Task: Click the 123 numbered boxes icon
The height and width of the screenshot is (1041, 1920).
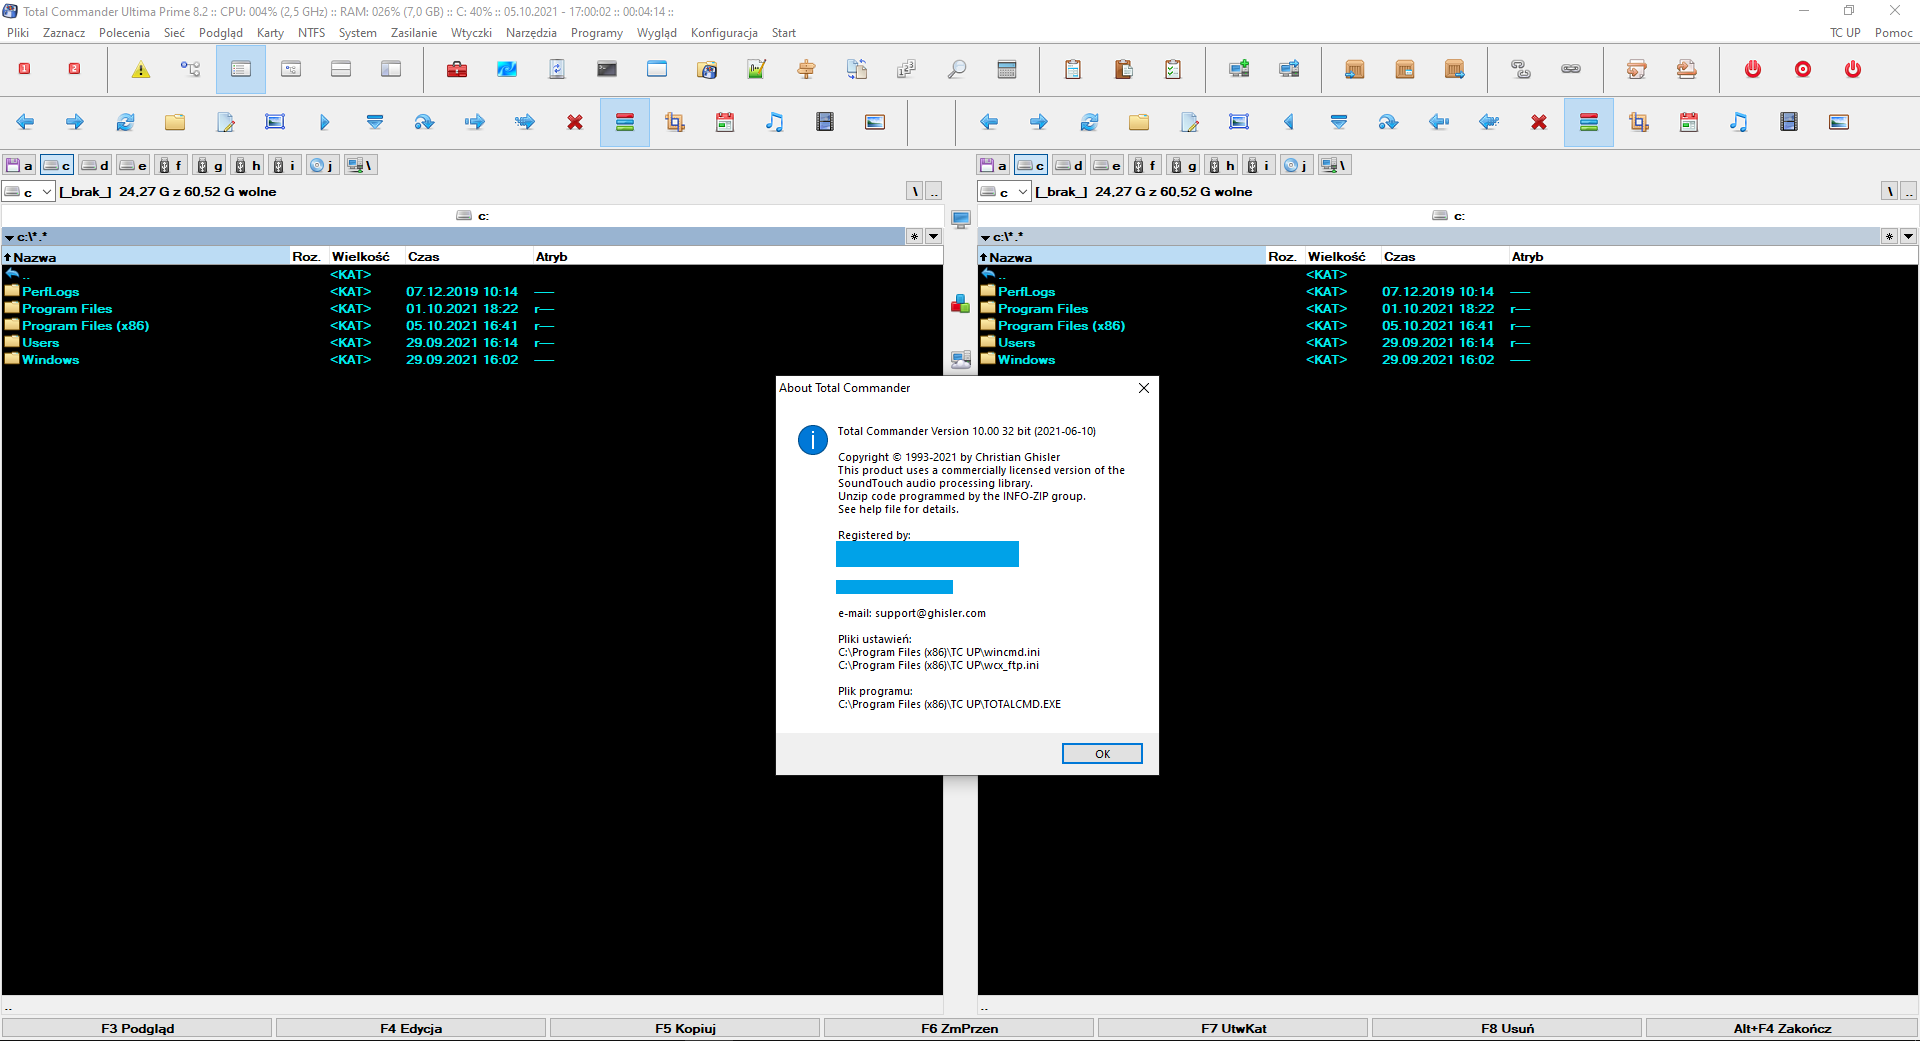Action: 907,69
